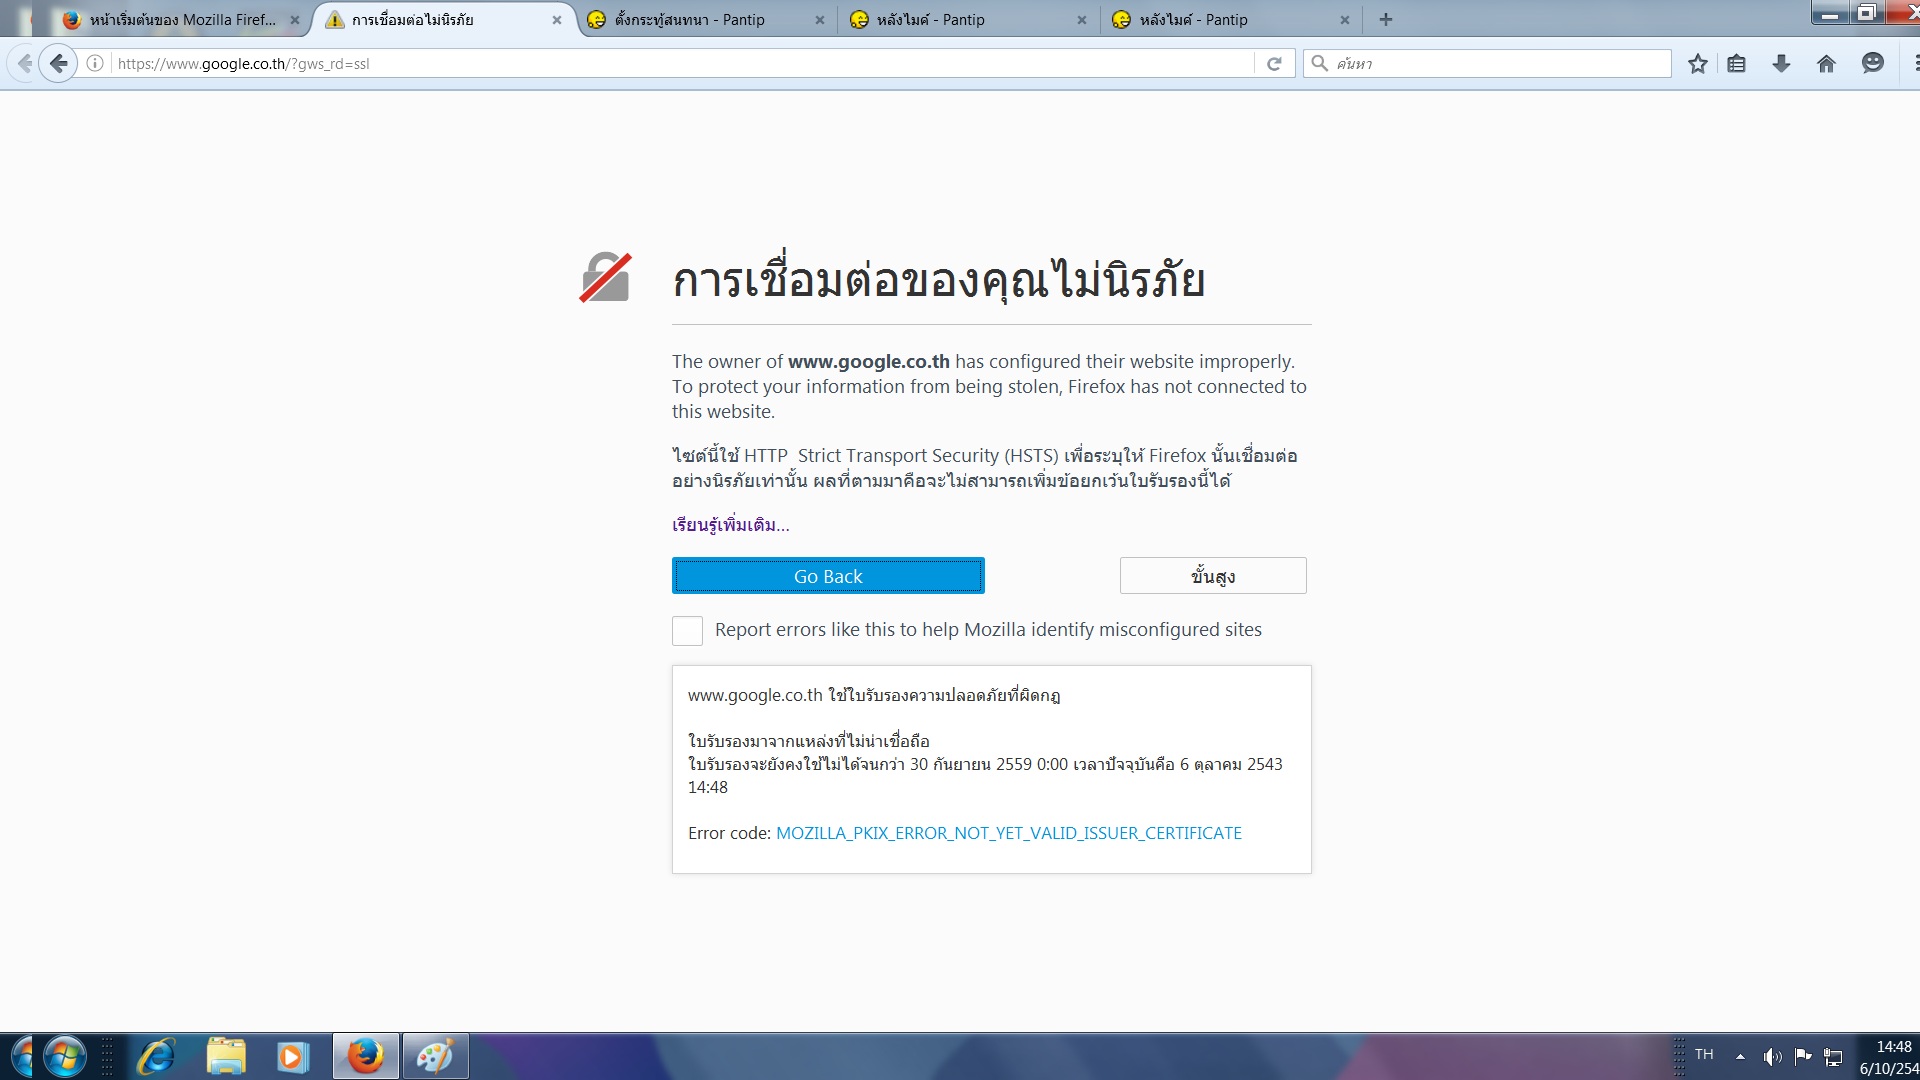Image resolution: width=1920 pixels, height=1080 pixels.
Task: Click the search magnifier icon
Action: click(x=1320, y=64)
